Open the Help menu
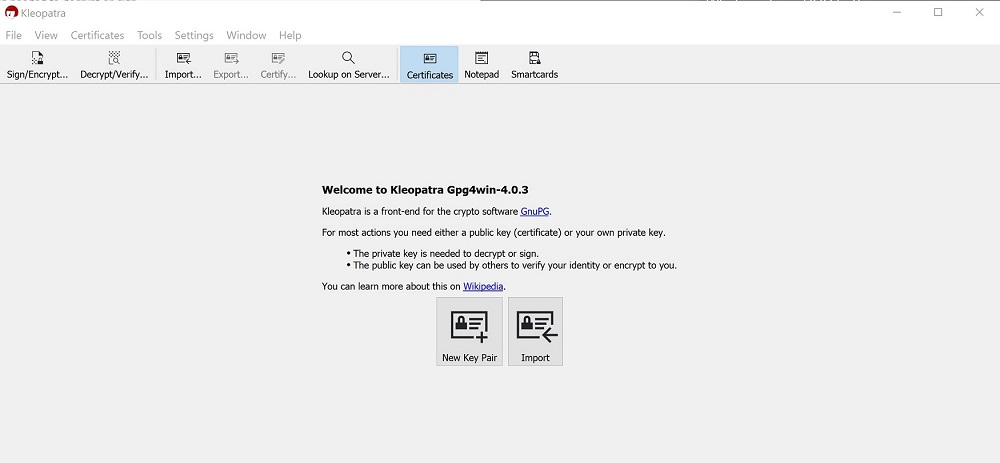1000x463 pixels. coord(290,35)
